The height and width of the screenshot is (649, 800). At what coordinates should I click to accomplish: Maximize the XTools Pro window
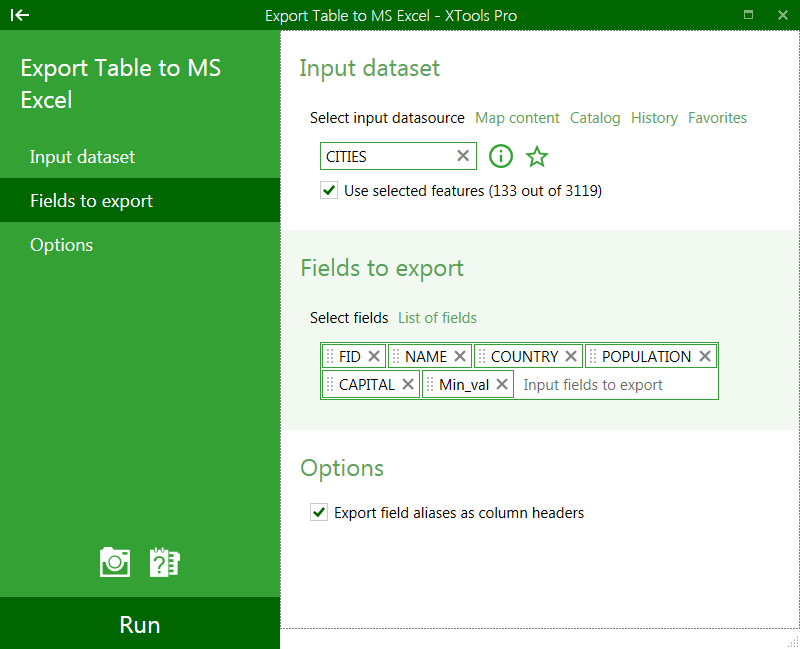[x=748, y=15]
